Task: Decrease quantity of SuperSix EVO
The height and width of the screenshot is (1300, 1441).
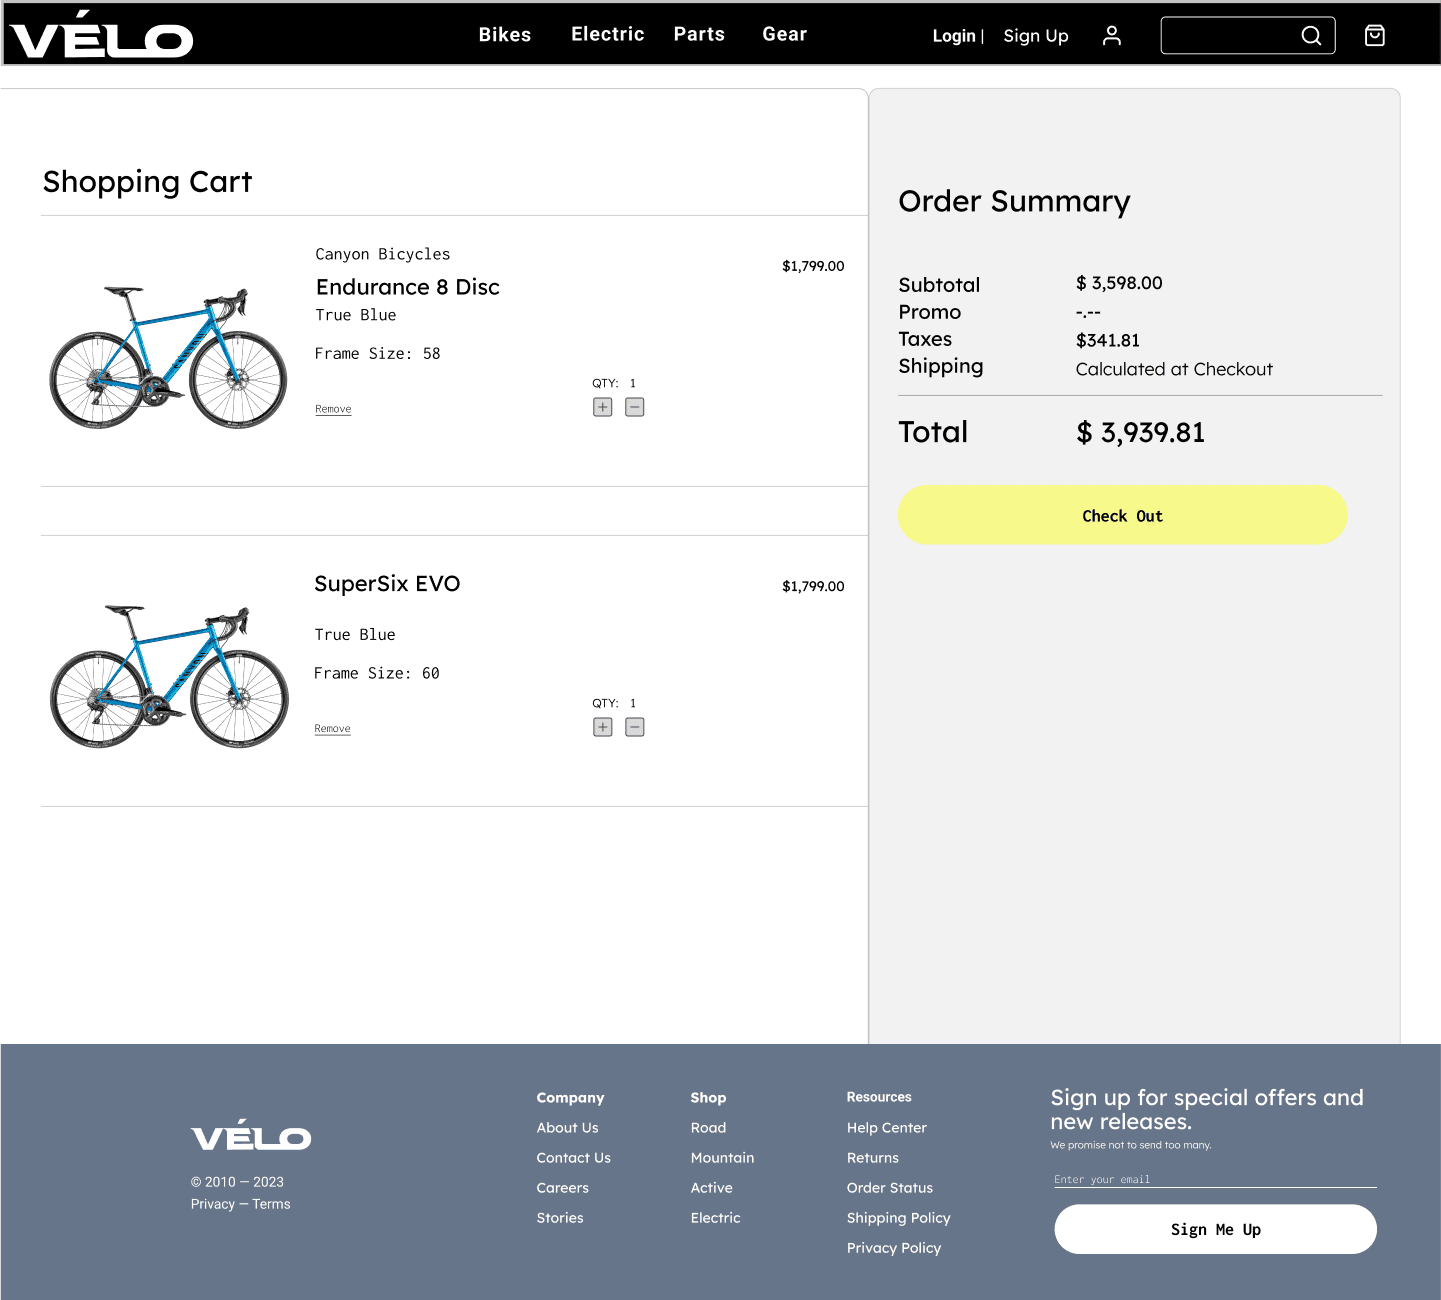Action: coord(634,727)
